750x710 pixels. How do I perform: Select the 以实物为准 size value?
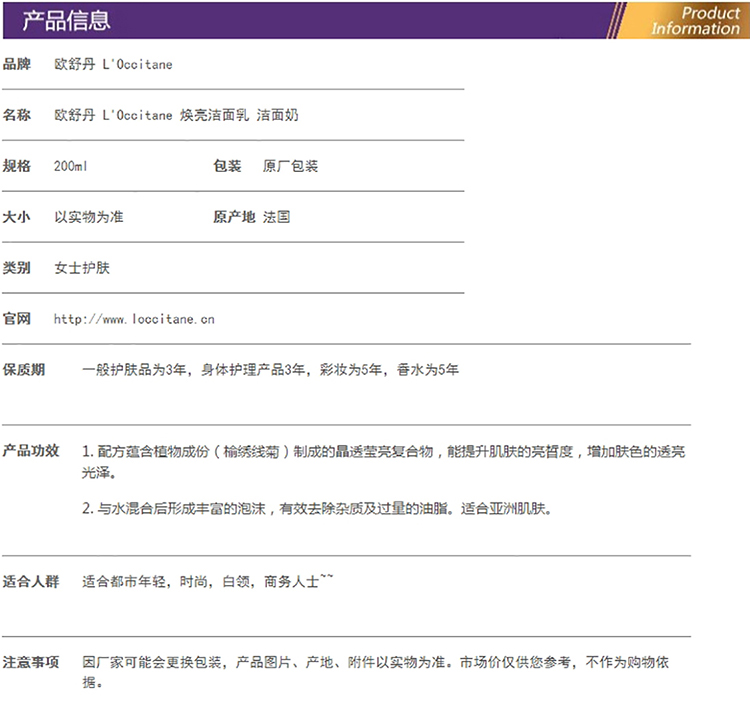89,217
